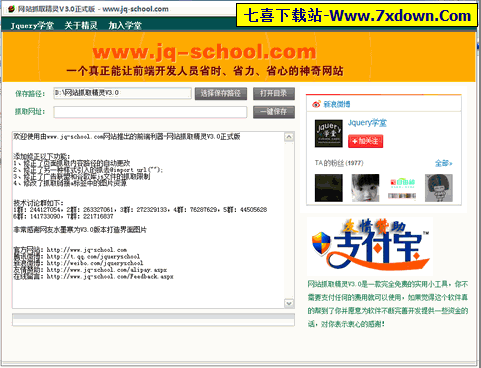Click the 技术讨论群如下 line
The height and width of the screenshot is (368, 481).
pos(38,203)
